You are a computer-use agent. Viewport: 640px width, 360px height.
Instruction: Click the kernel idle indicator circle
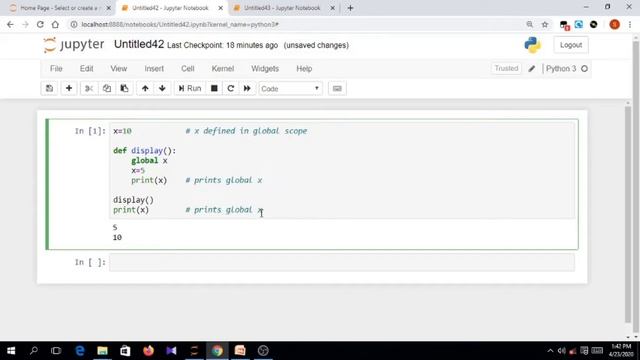tap(584, 69)
